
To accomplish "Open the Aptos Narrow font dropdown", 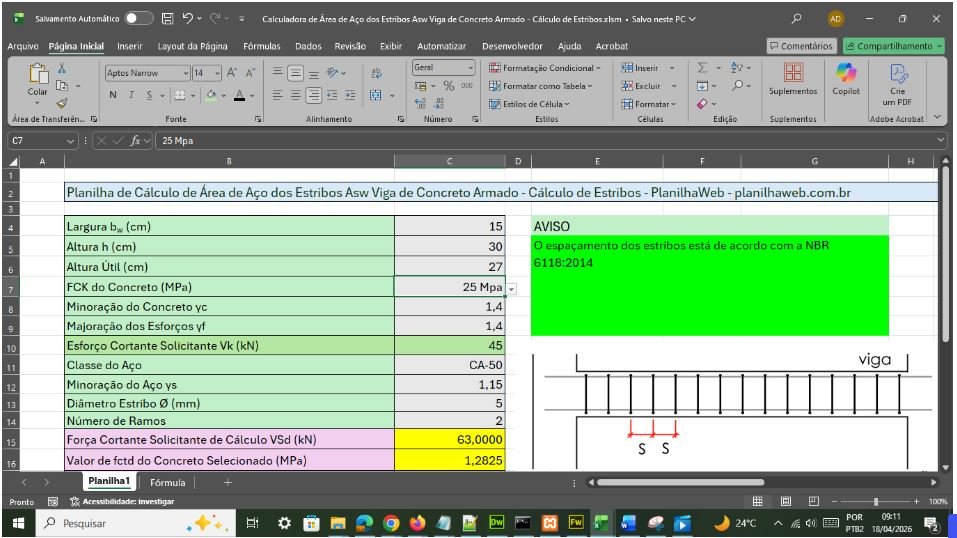I will [x=186, y=73].
